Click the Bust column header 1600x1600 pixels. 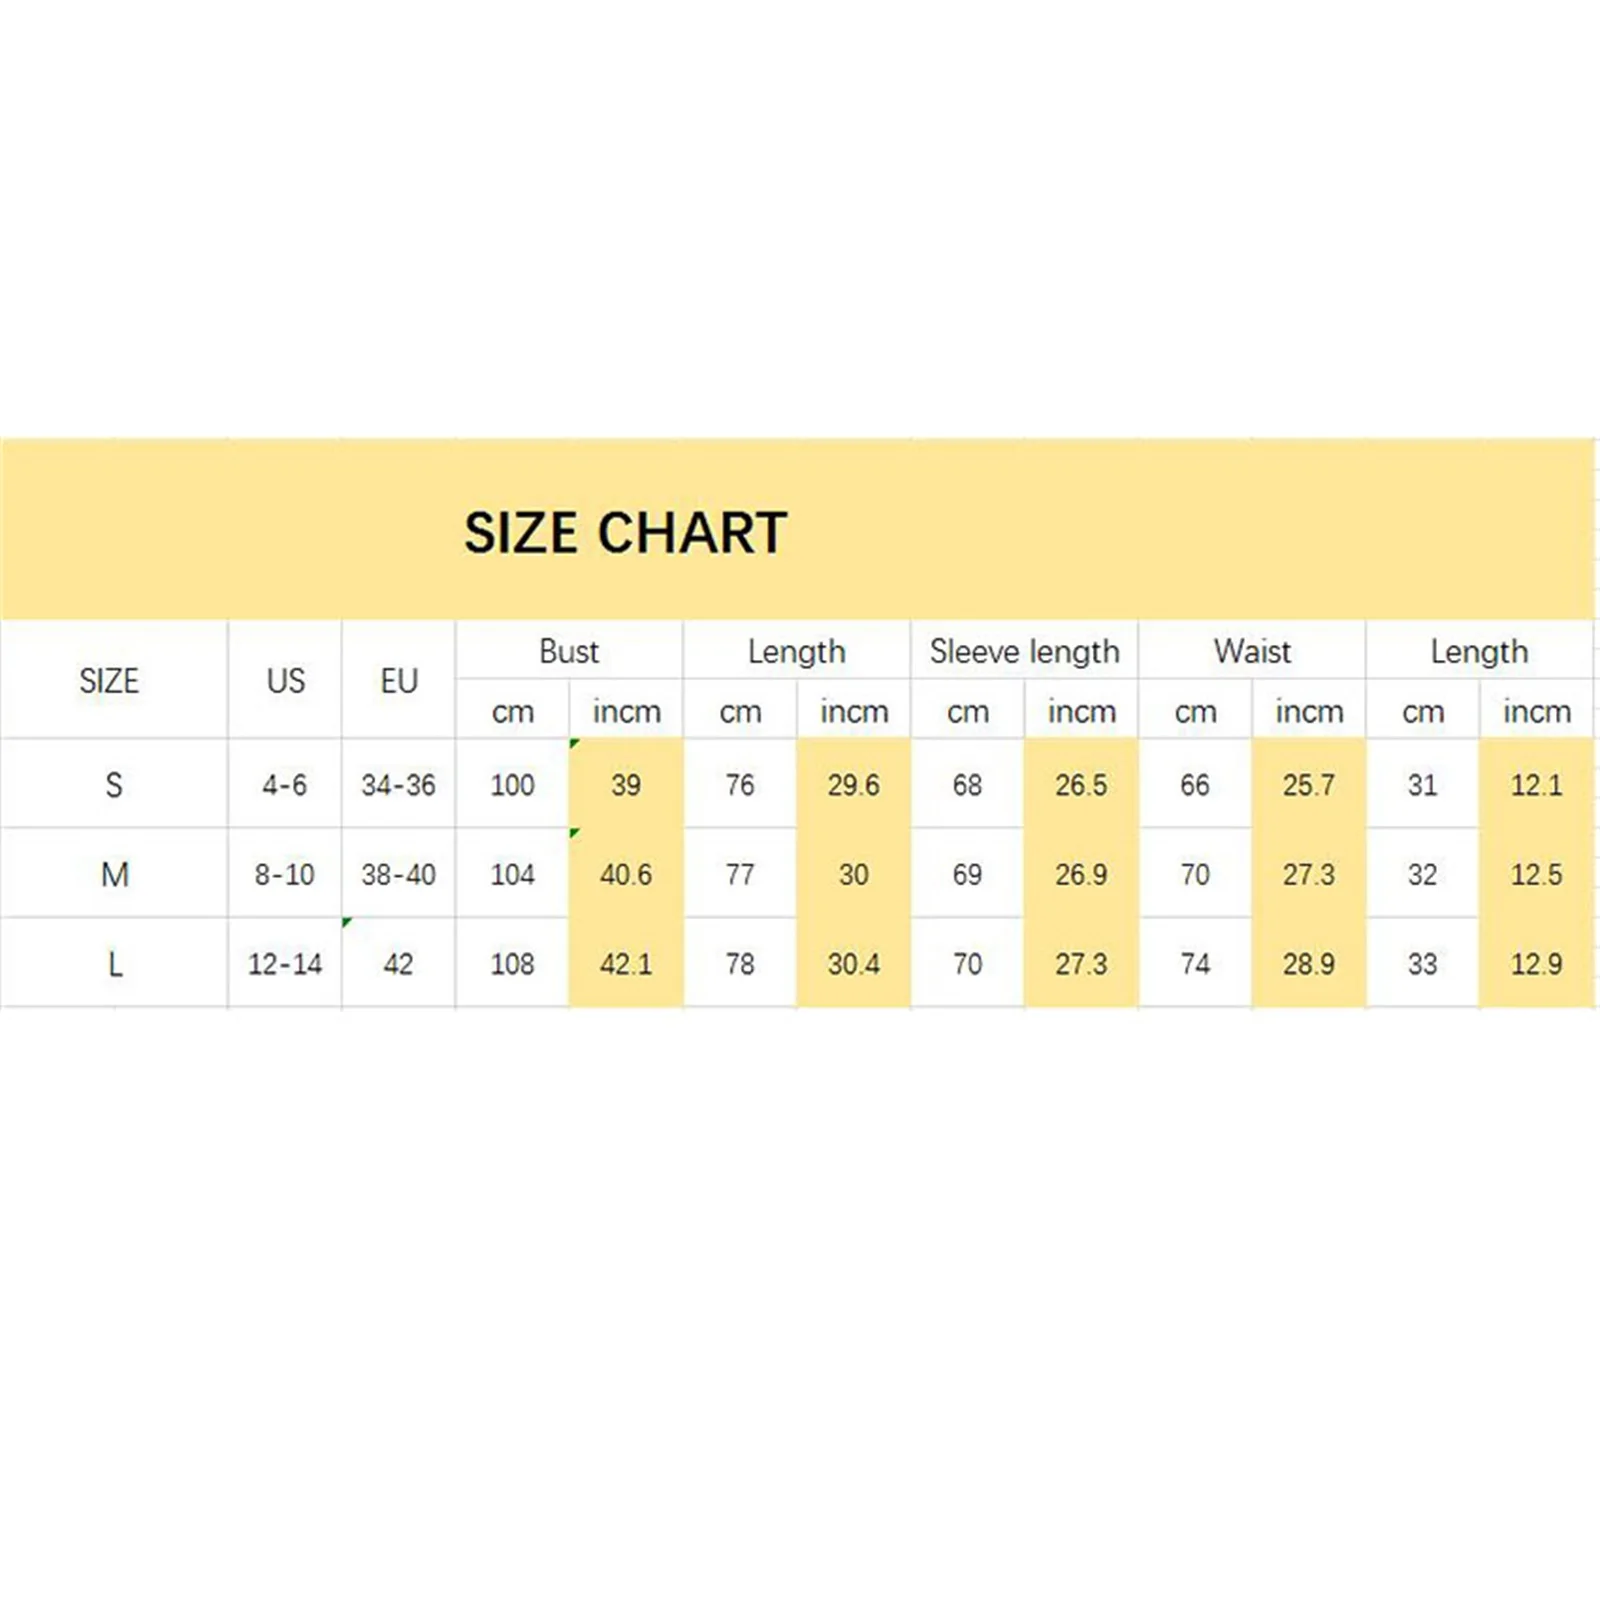[569, 651]
